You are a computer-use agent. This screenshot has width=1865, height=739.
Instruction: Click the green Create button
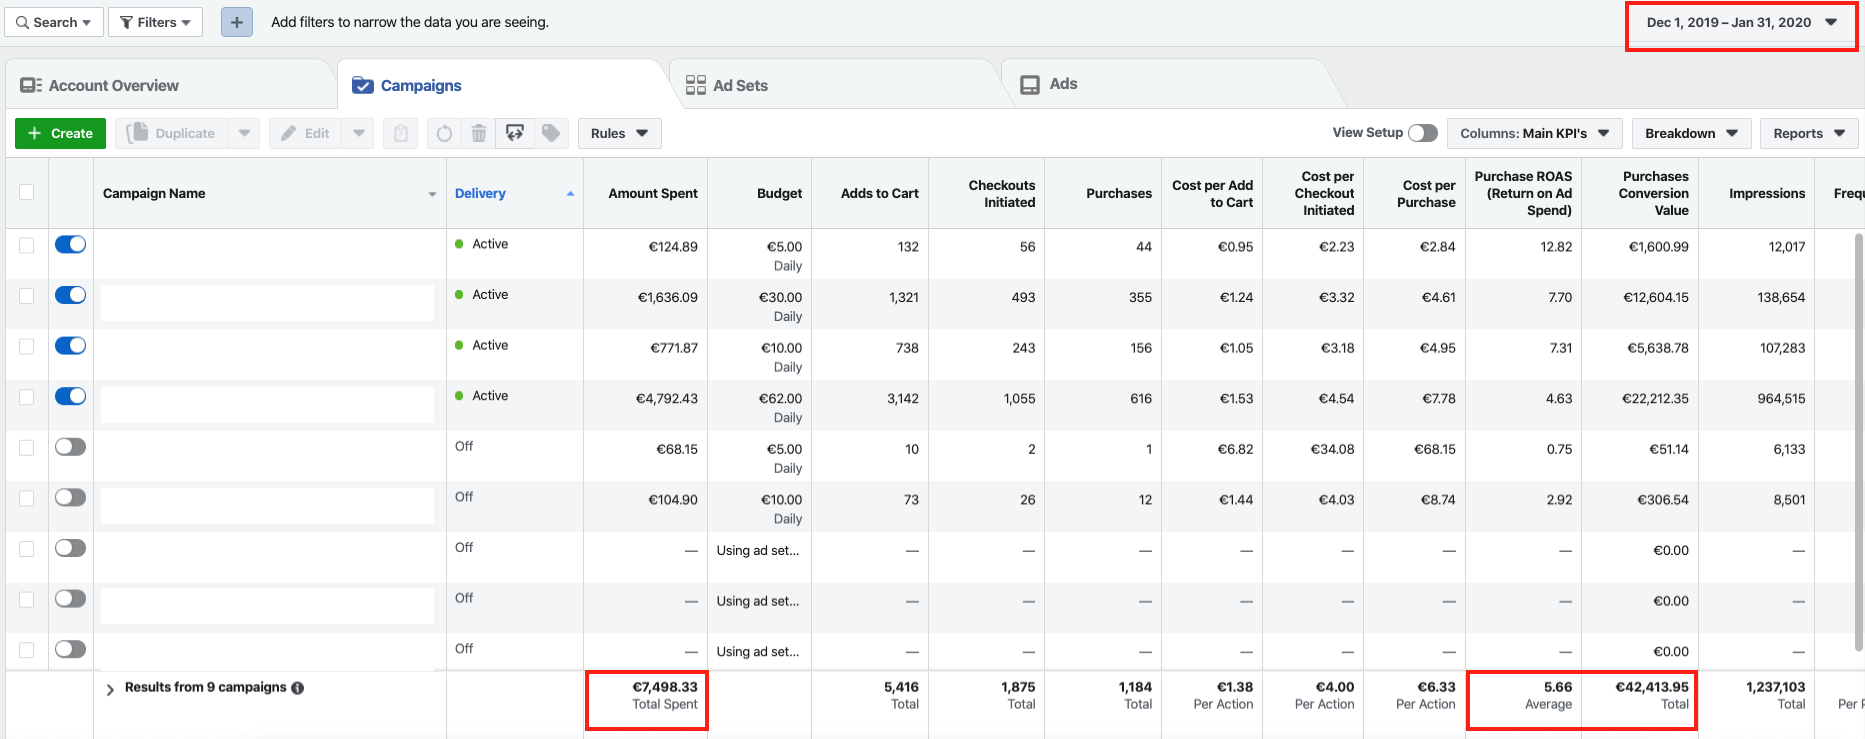[x=60, y=133]
